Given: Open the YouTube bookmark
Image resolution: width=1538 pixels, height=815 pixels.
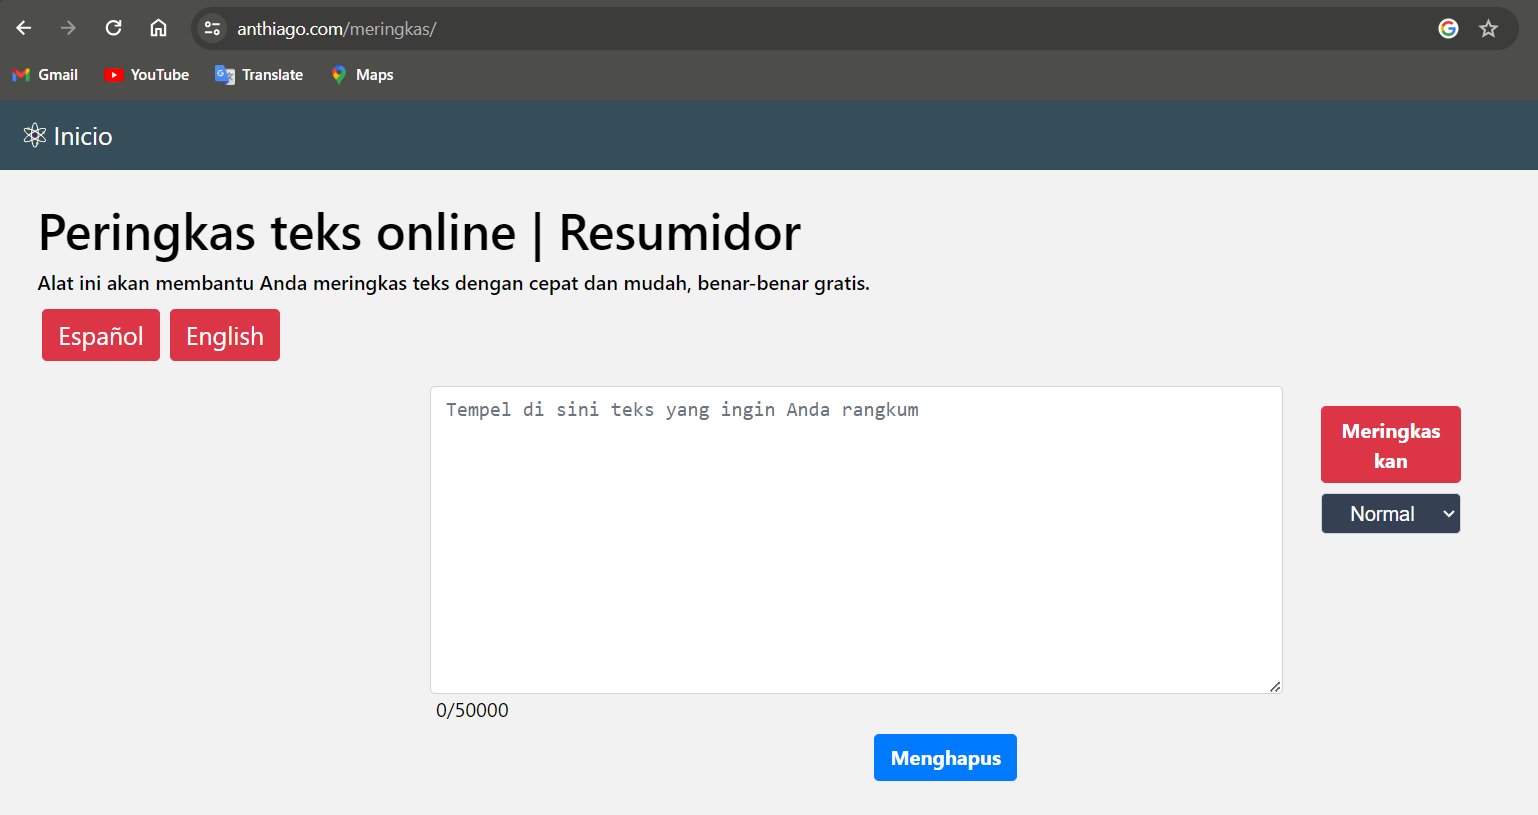Looking at the screenshot, I should [147, 75].
